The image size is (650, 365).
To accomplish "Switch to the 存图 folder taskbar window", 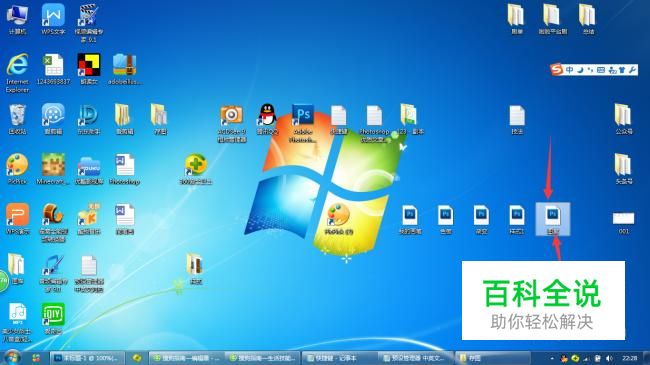I will [492, 358].
